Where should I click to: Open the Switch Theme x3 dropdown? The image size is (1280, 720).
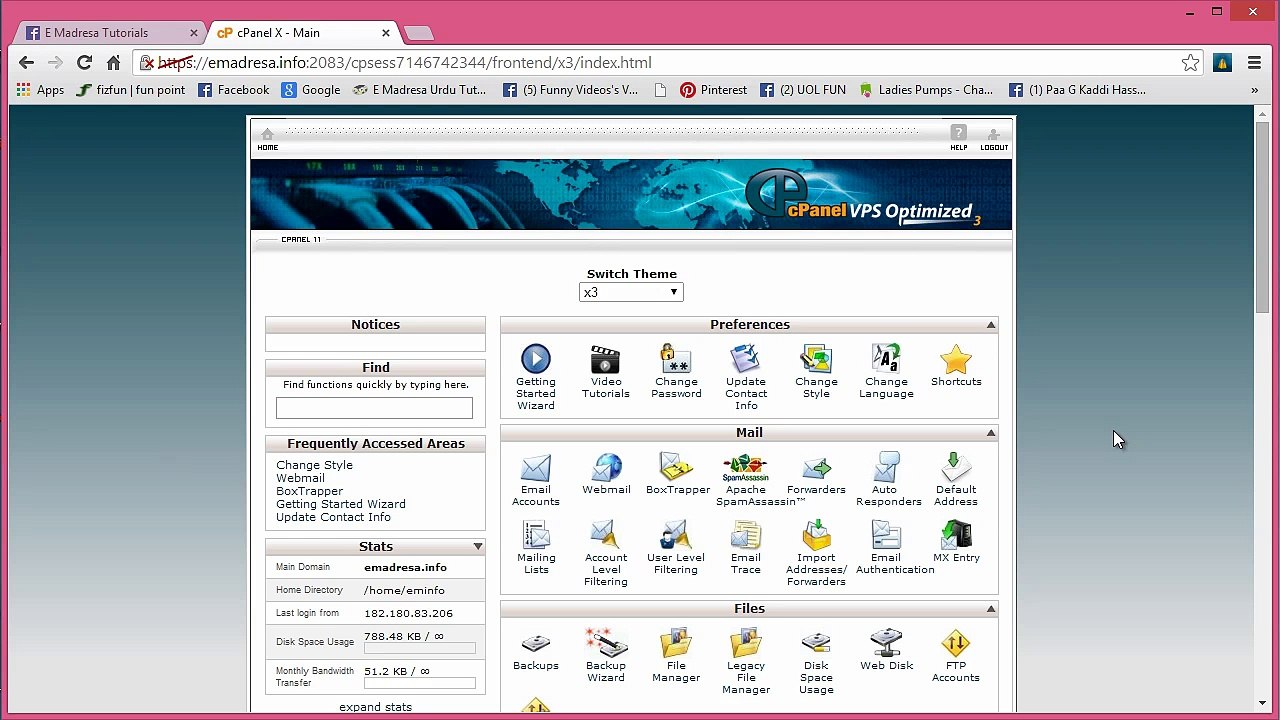click(631, 292)
